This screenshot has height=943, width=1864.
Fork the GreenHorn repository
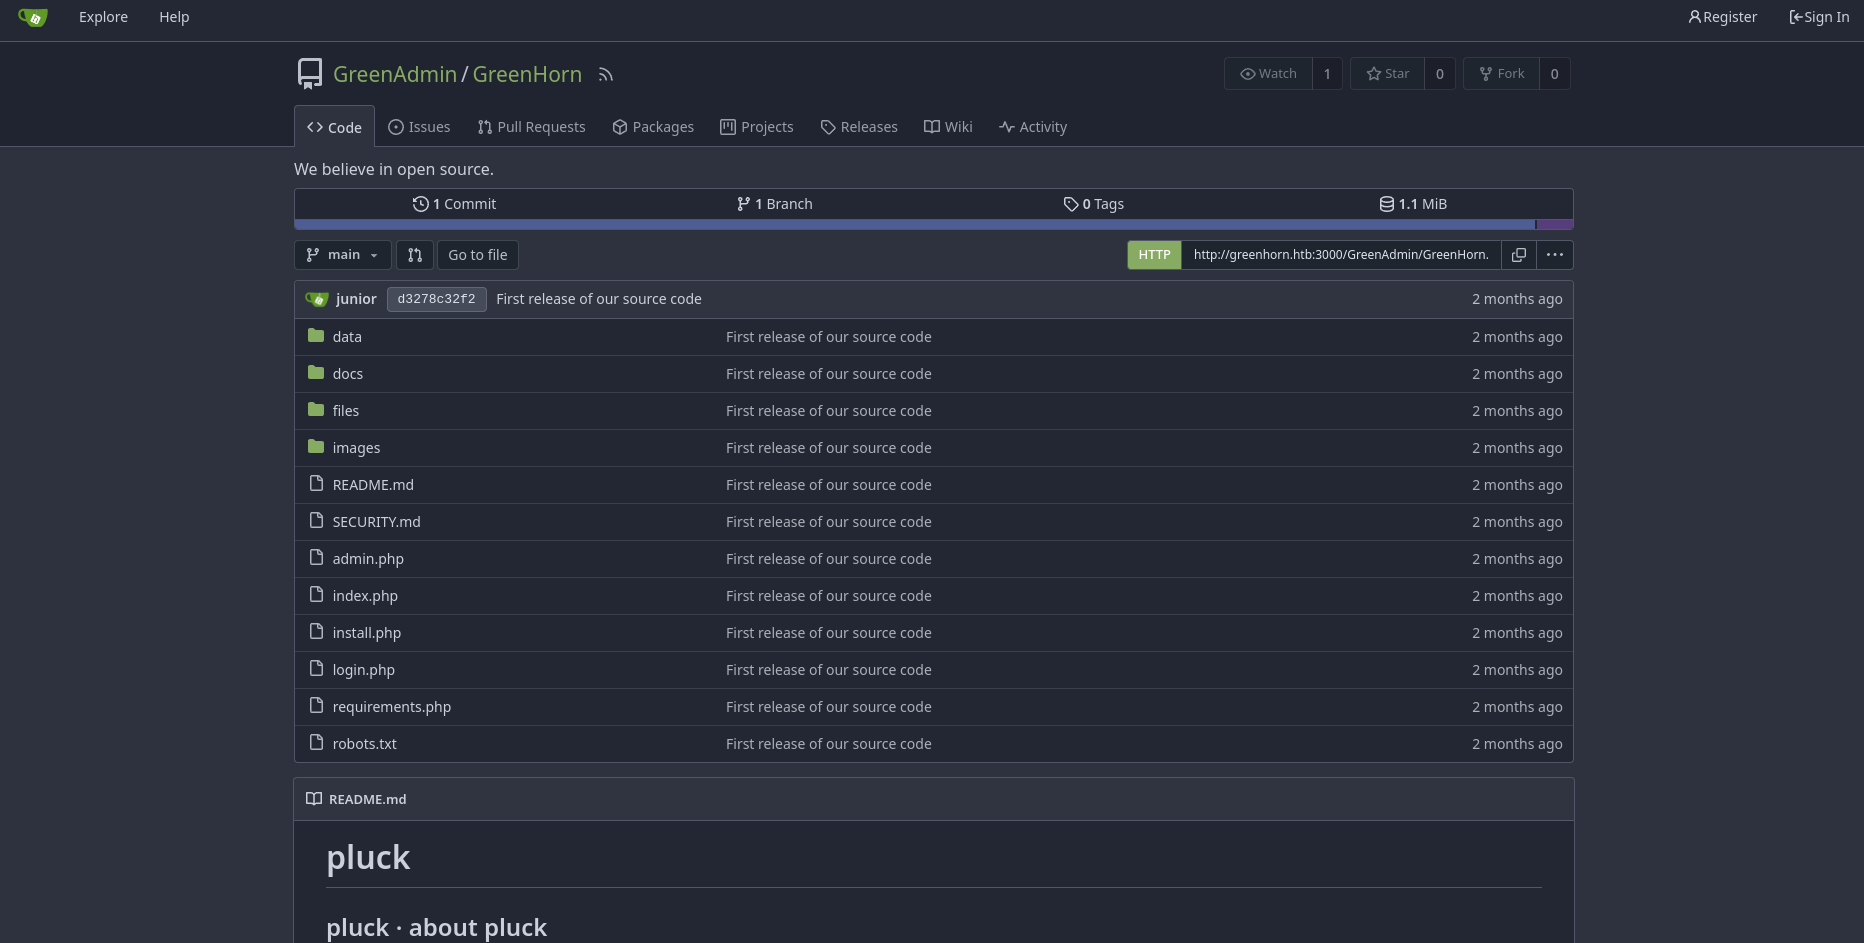pos(1501,74)
